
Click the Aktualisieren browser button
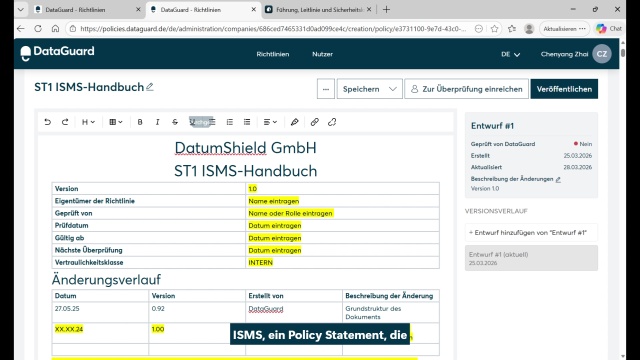564,29
